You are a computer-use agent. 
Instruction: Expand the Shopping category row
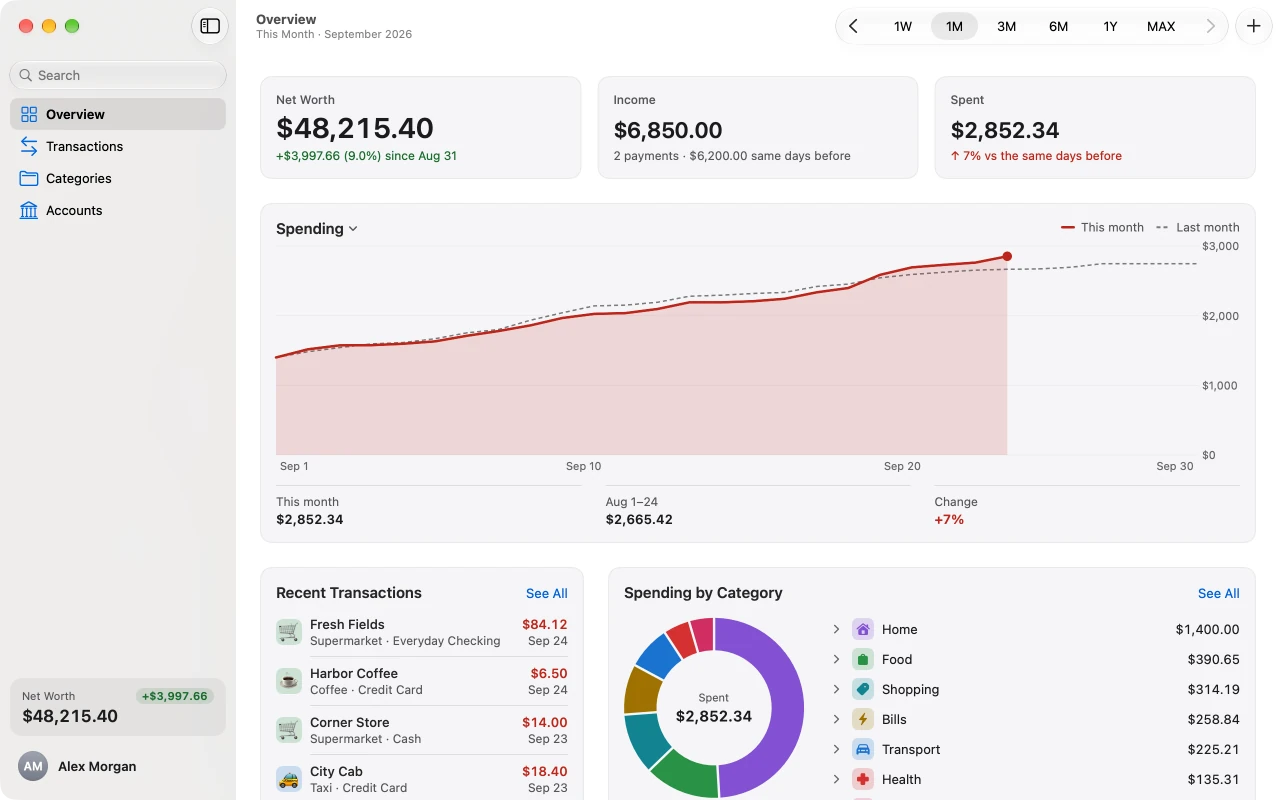pos(836,689)
